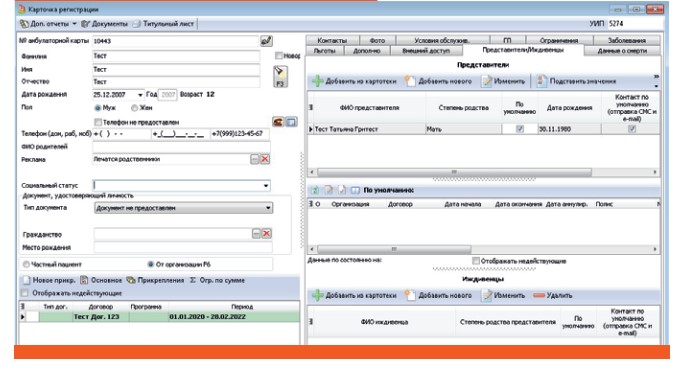Click green plus Добавить из картотеки in Иждивенцы
This screenshot has height=373, width=686.
(354, 296)
